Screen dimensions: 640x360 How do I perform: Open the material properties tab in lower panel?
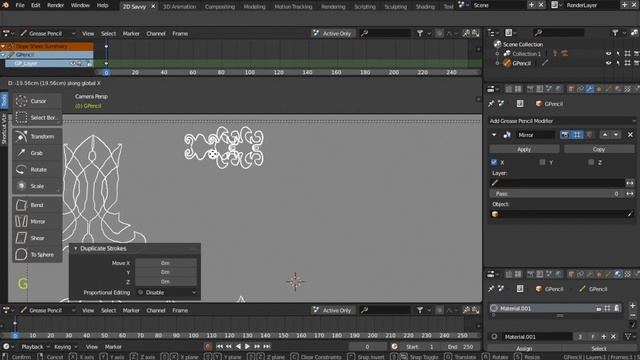coord(618,274)
